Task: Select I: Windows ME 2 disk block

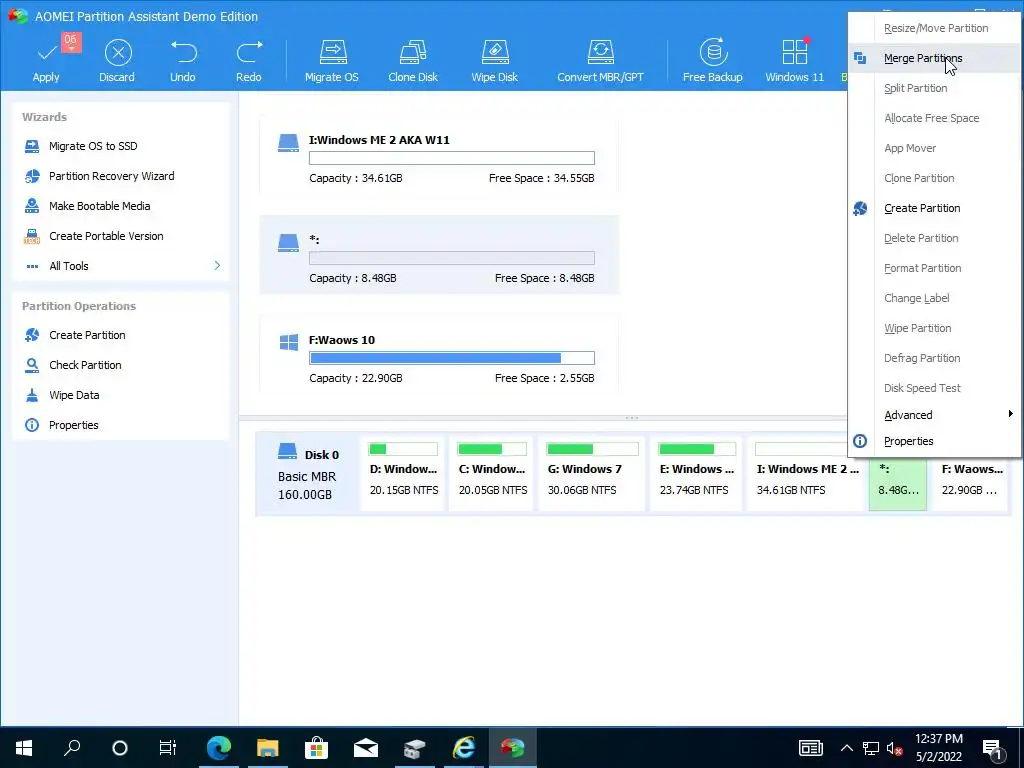Action: click(807, 474)
